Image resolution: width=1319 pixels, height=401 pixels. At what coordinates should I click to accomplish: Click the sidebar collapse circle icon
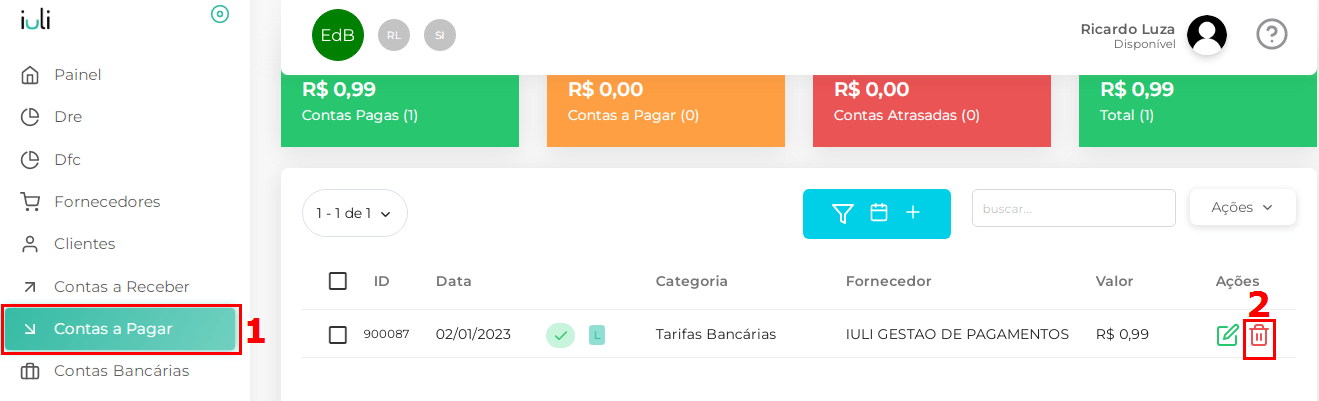point(220,14)
